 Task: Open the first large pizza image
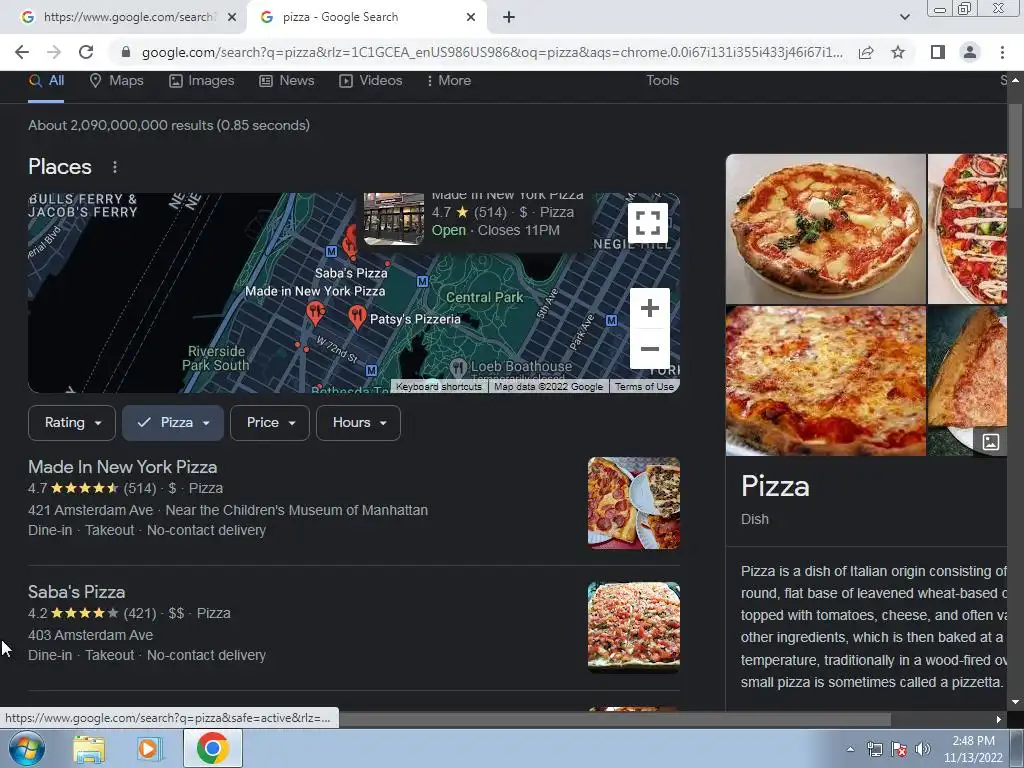825,229
